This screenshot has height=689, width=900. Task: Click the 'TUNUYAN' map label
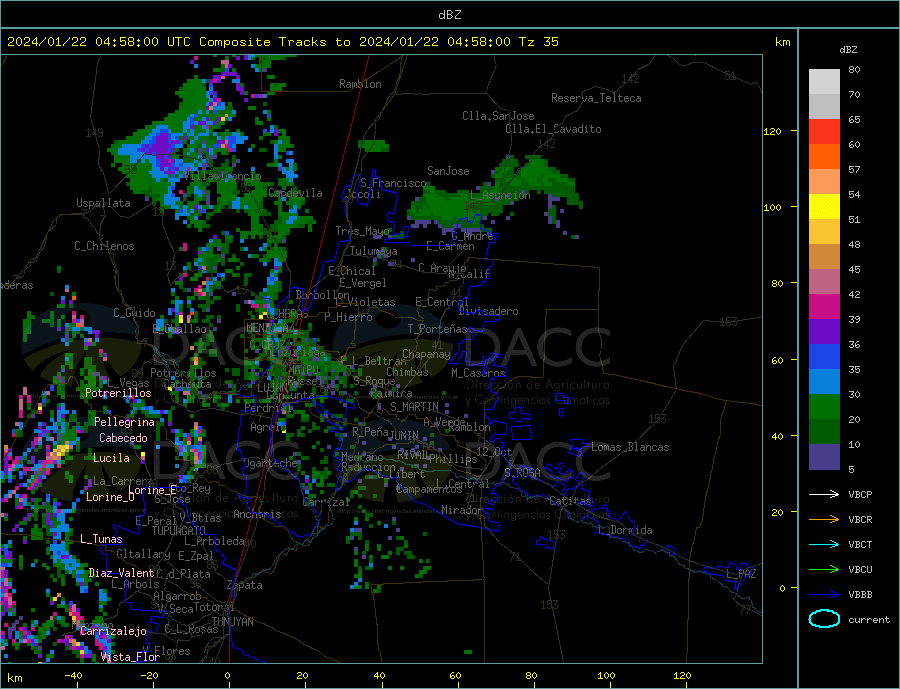[x=232, y=622]
